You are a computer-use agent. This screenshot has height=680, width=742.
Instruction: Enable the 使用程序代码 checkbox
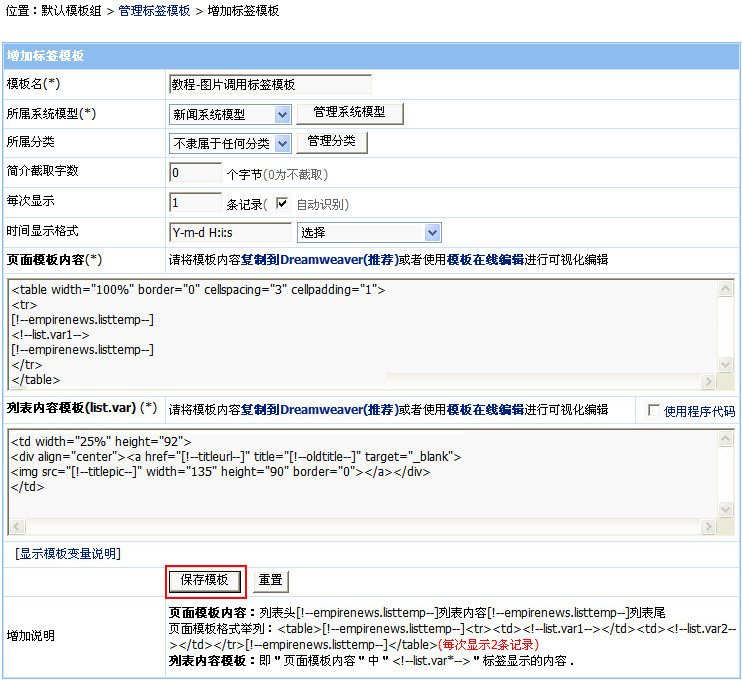654,411
